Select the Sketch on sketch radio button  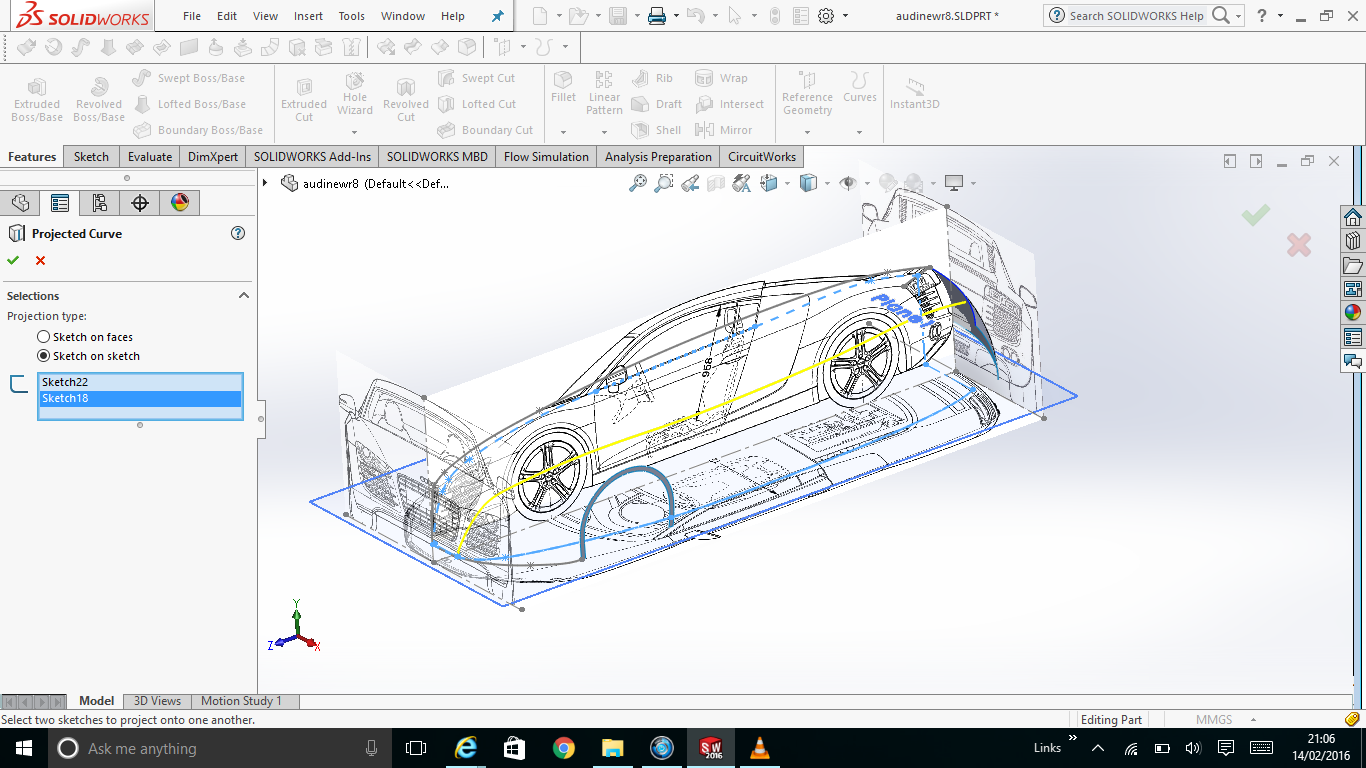[x=44, y=356]
